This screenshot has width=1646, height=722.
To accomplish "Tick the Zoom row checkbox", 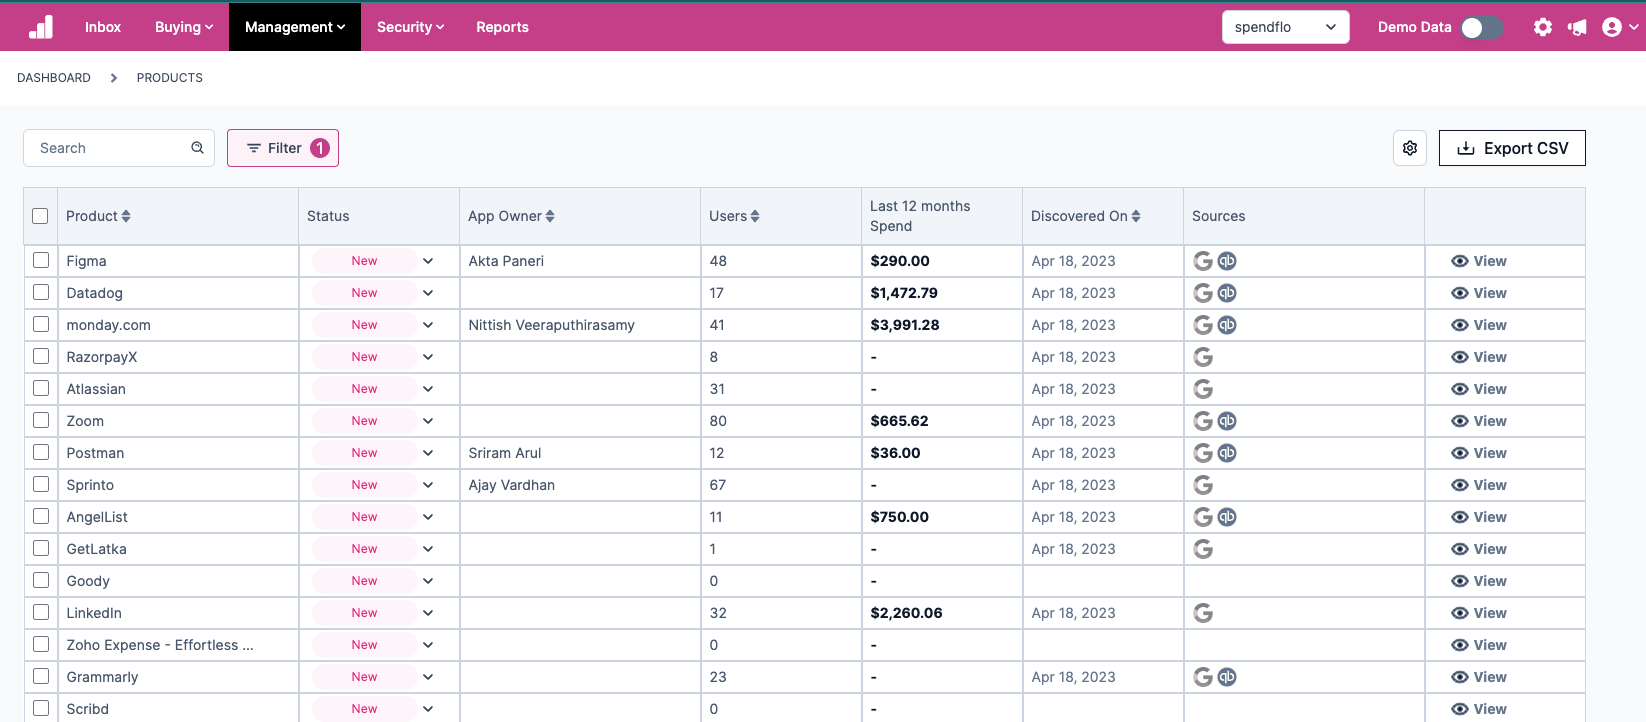I will (x=41, y=420).
